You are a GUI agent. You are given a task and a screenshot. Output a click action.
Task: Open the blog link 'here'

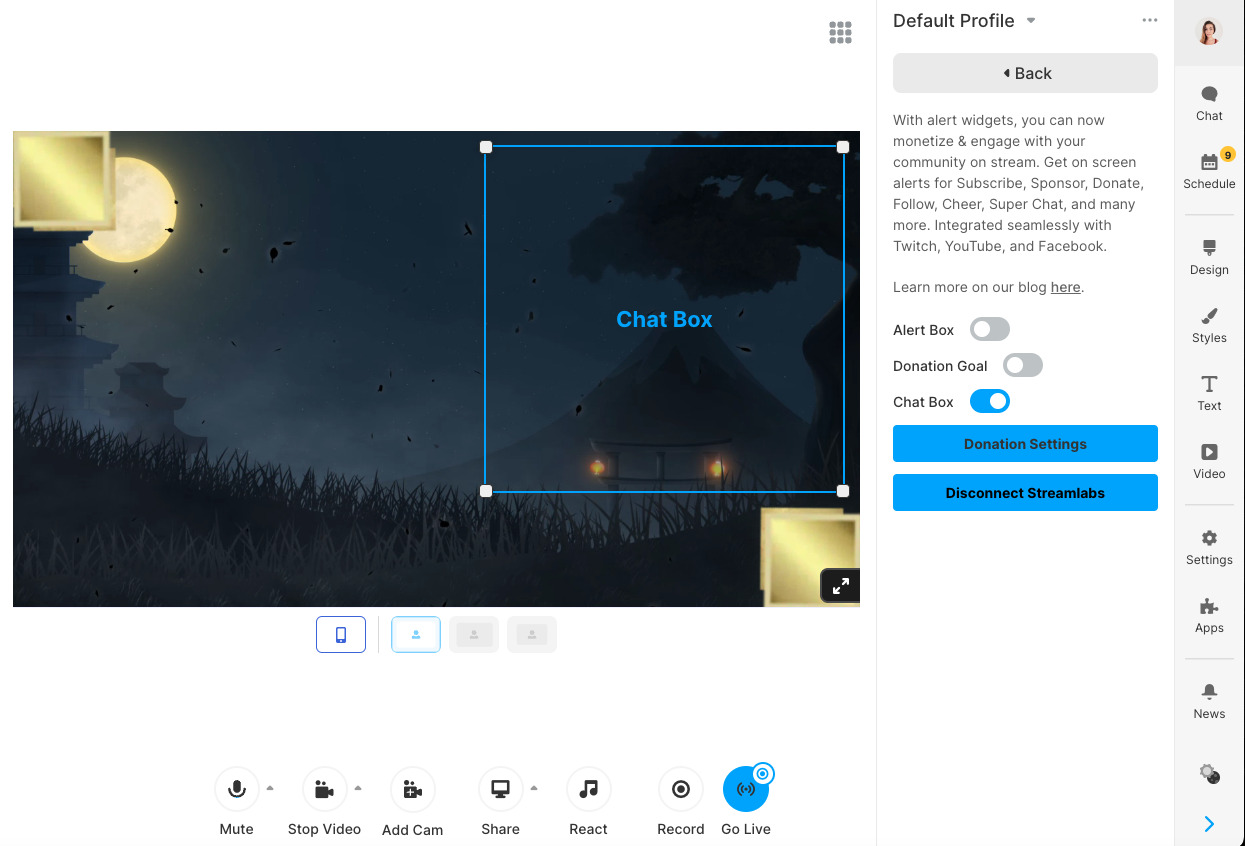[x=1065, y=287]
